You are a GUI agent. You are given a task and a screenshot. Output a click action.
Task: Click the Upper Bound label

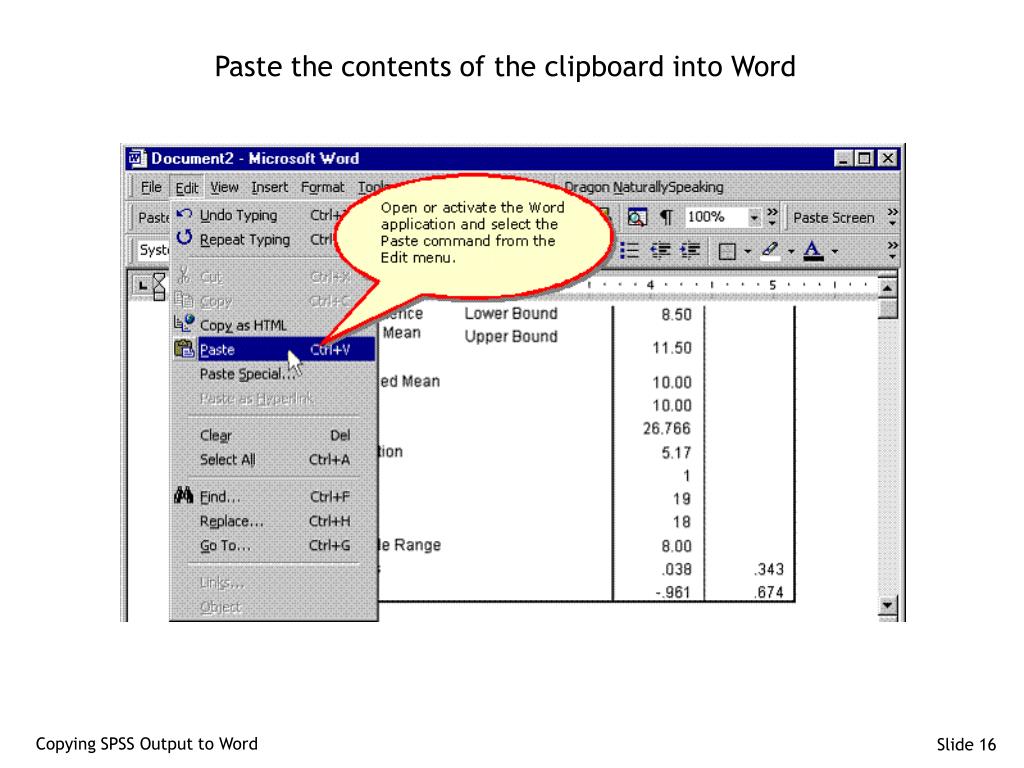(511, 336)
